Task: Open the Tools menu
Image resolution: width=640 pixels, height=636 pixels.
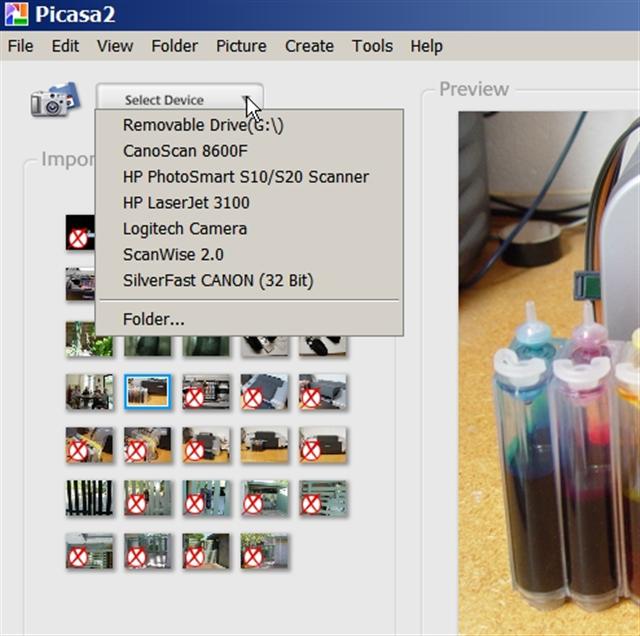Action: click(x=372, y=46)
